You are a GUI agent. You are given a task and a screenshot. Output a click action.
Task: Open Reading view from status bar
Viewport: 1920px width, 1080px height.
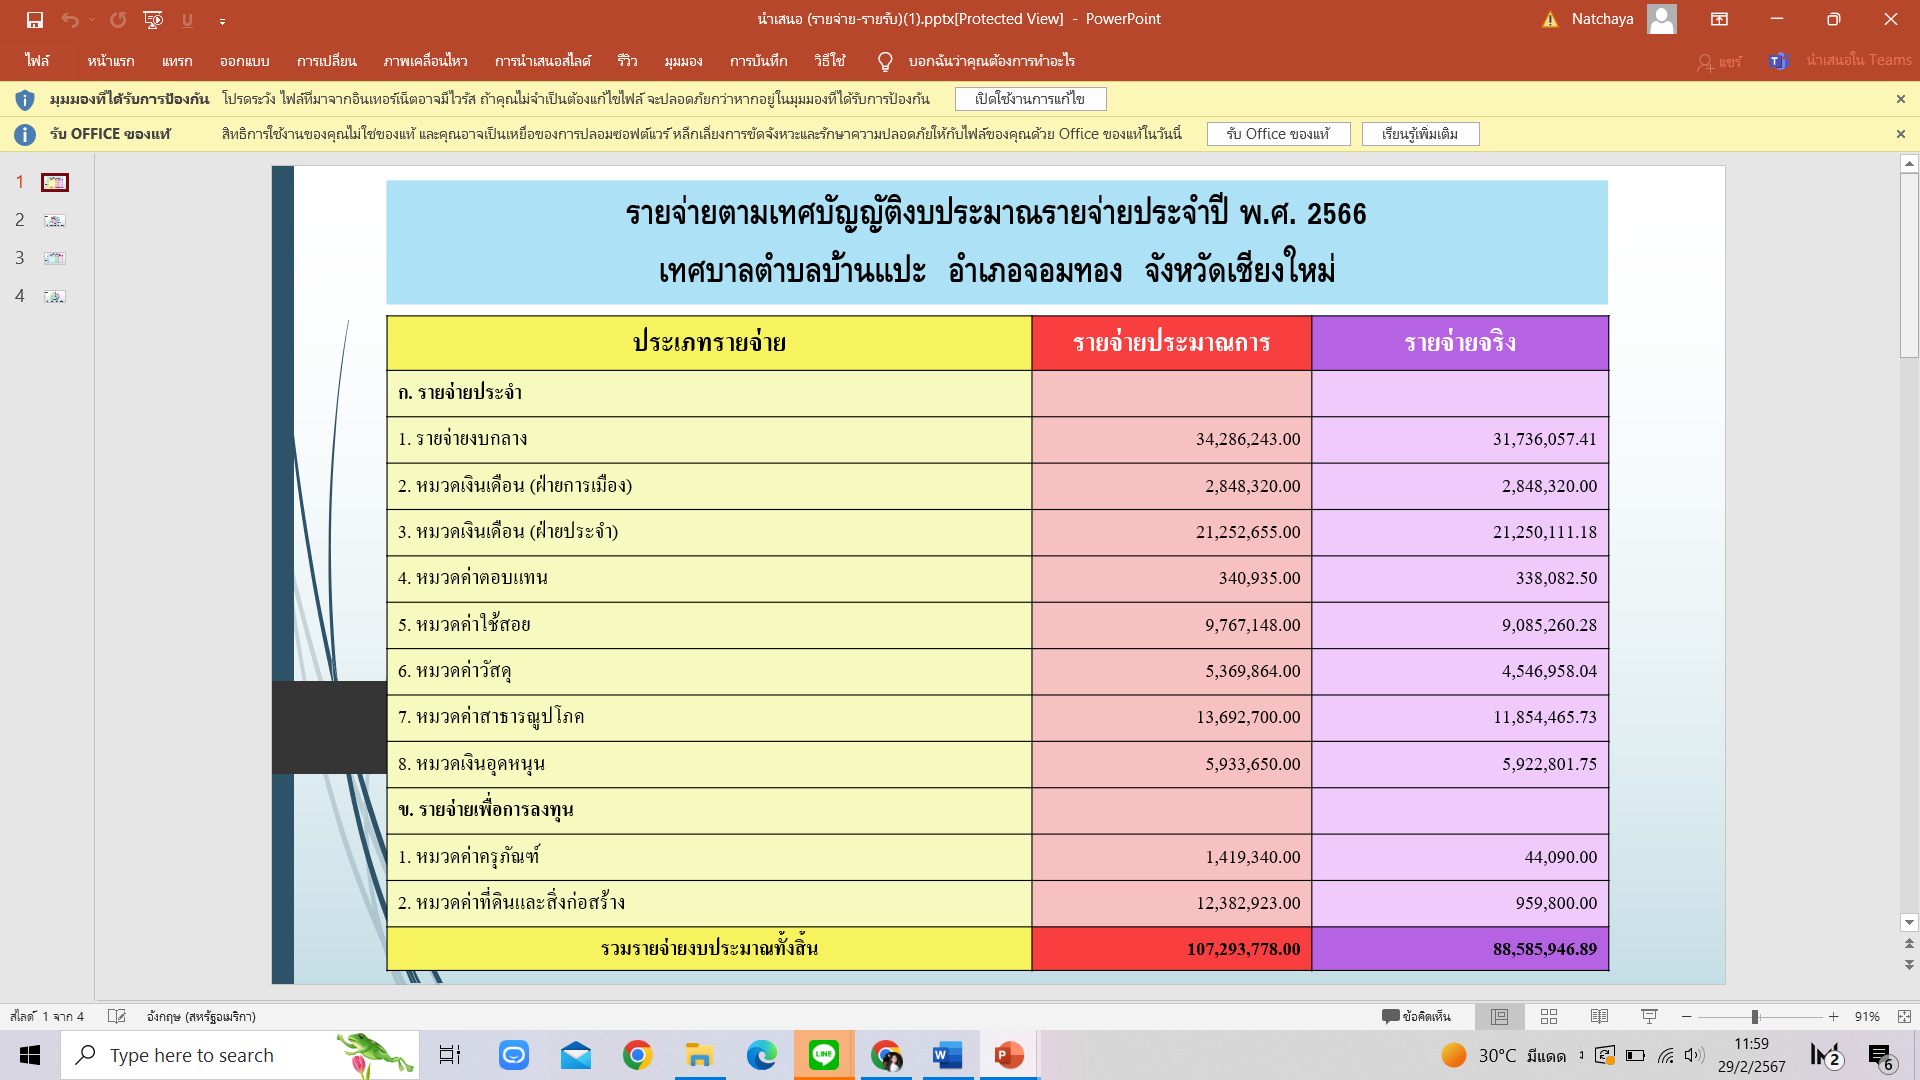[x=1599, y=1016]
